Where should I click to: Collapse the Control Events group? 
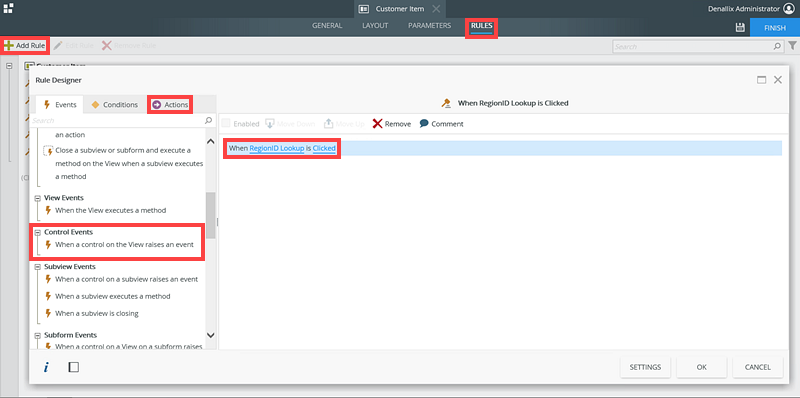click(37, 232)
